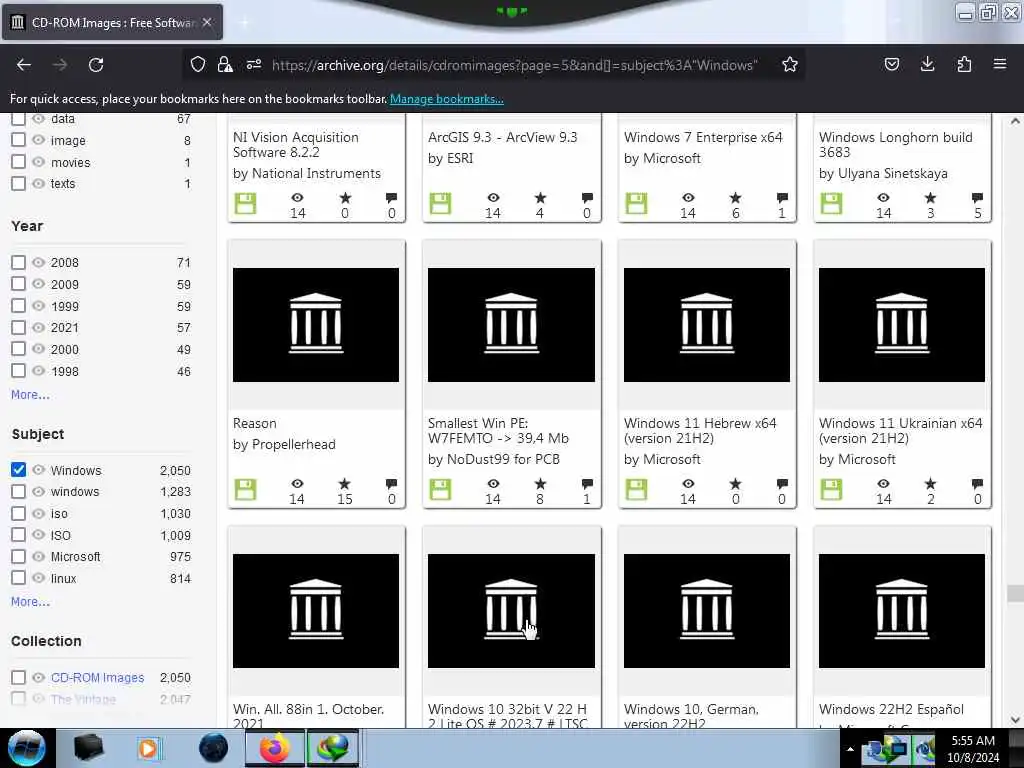Image resolution: width=1024 pixels, height=768 pixels.
Task: Open Windows Longhorn build 3683 title
Action: [x=895, y=144]
